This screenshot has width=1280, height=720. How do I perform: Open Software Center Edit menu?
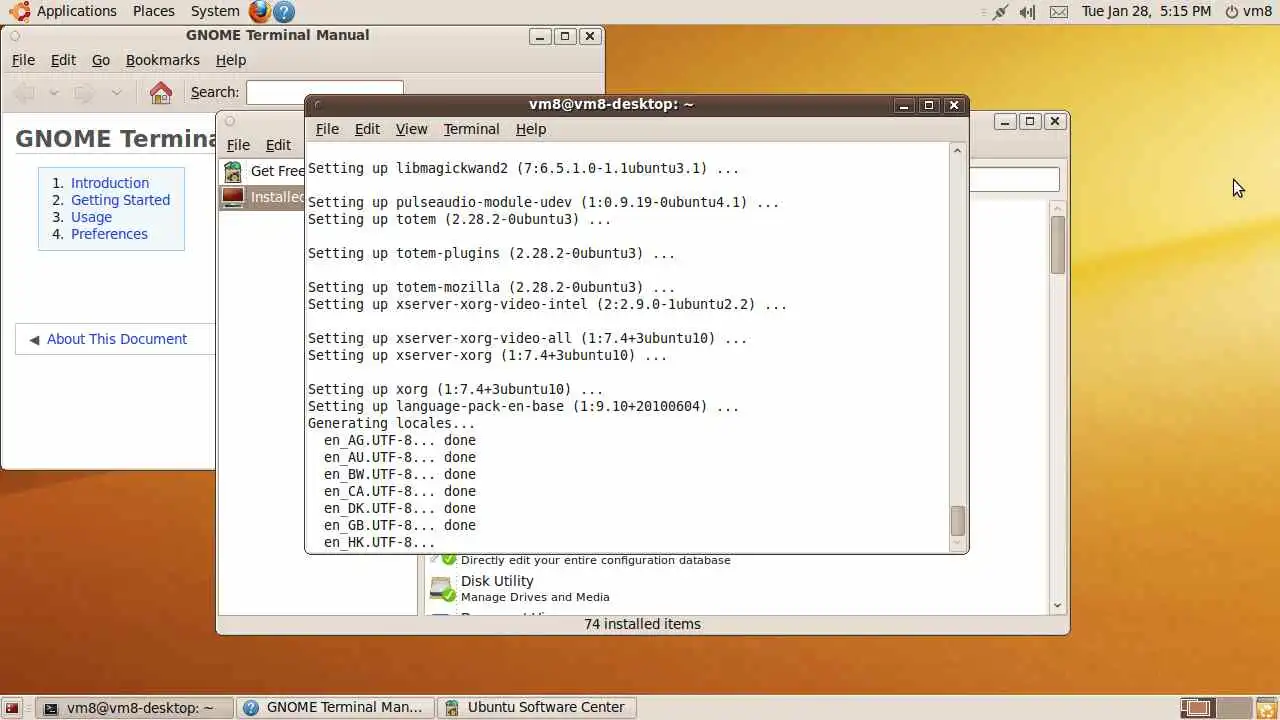point(278,145)
